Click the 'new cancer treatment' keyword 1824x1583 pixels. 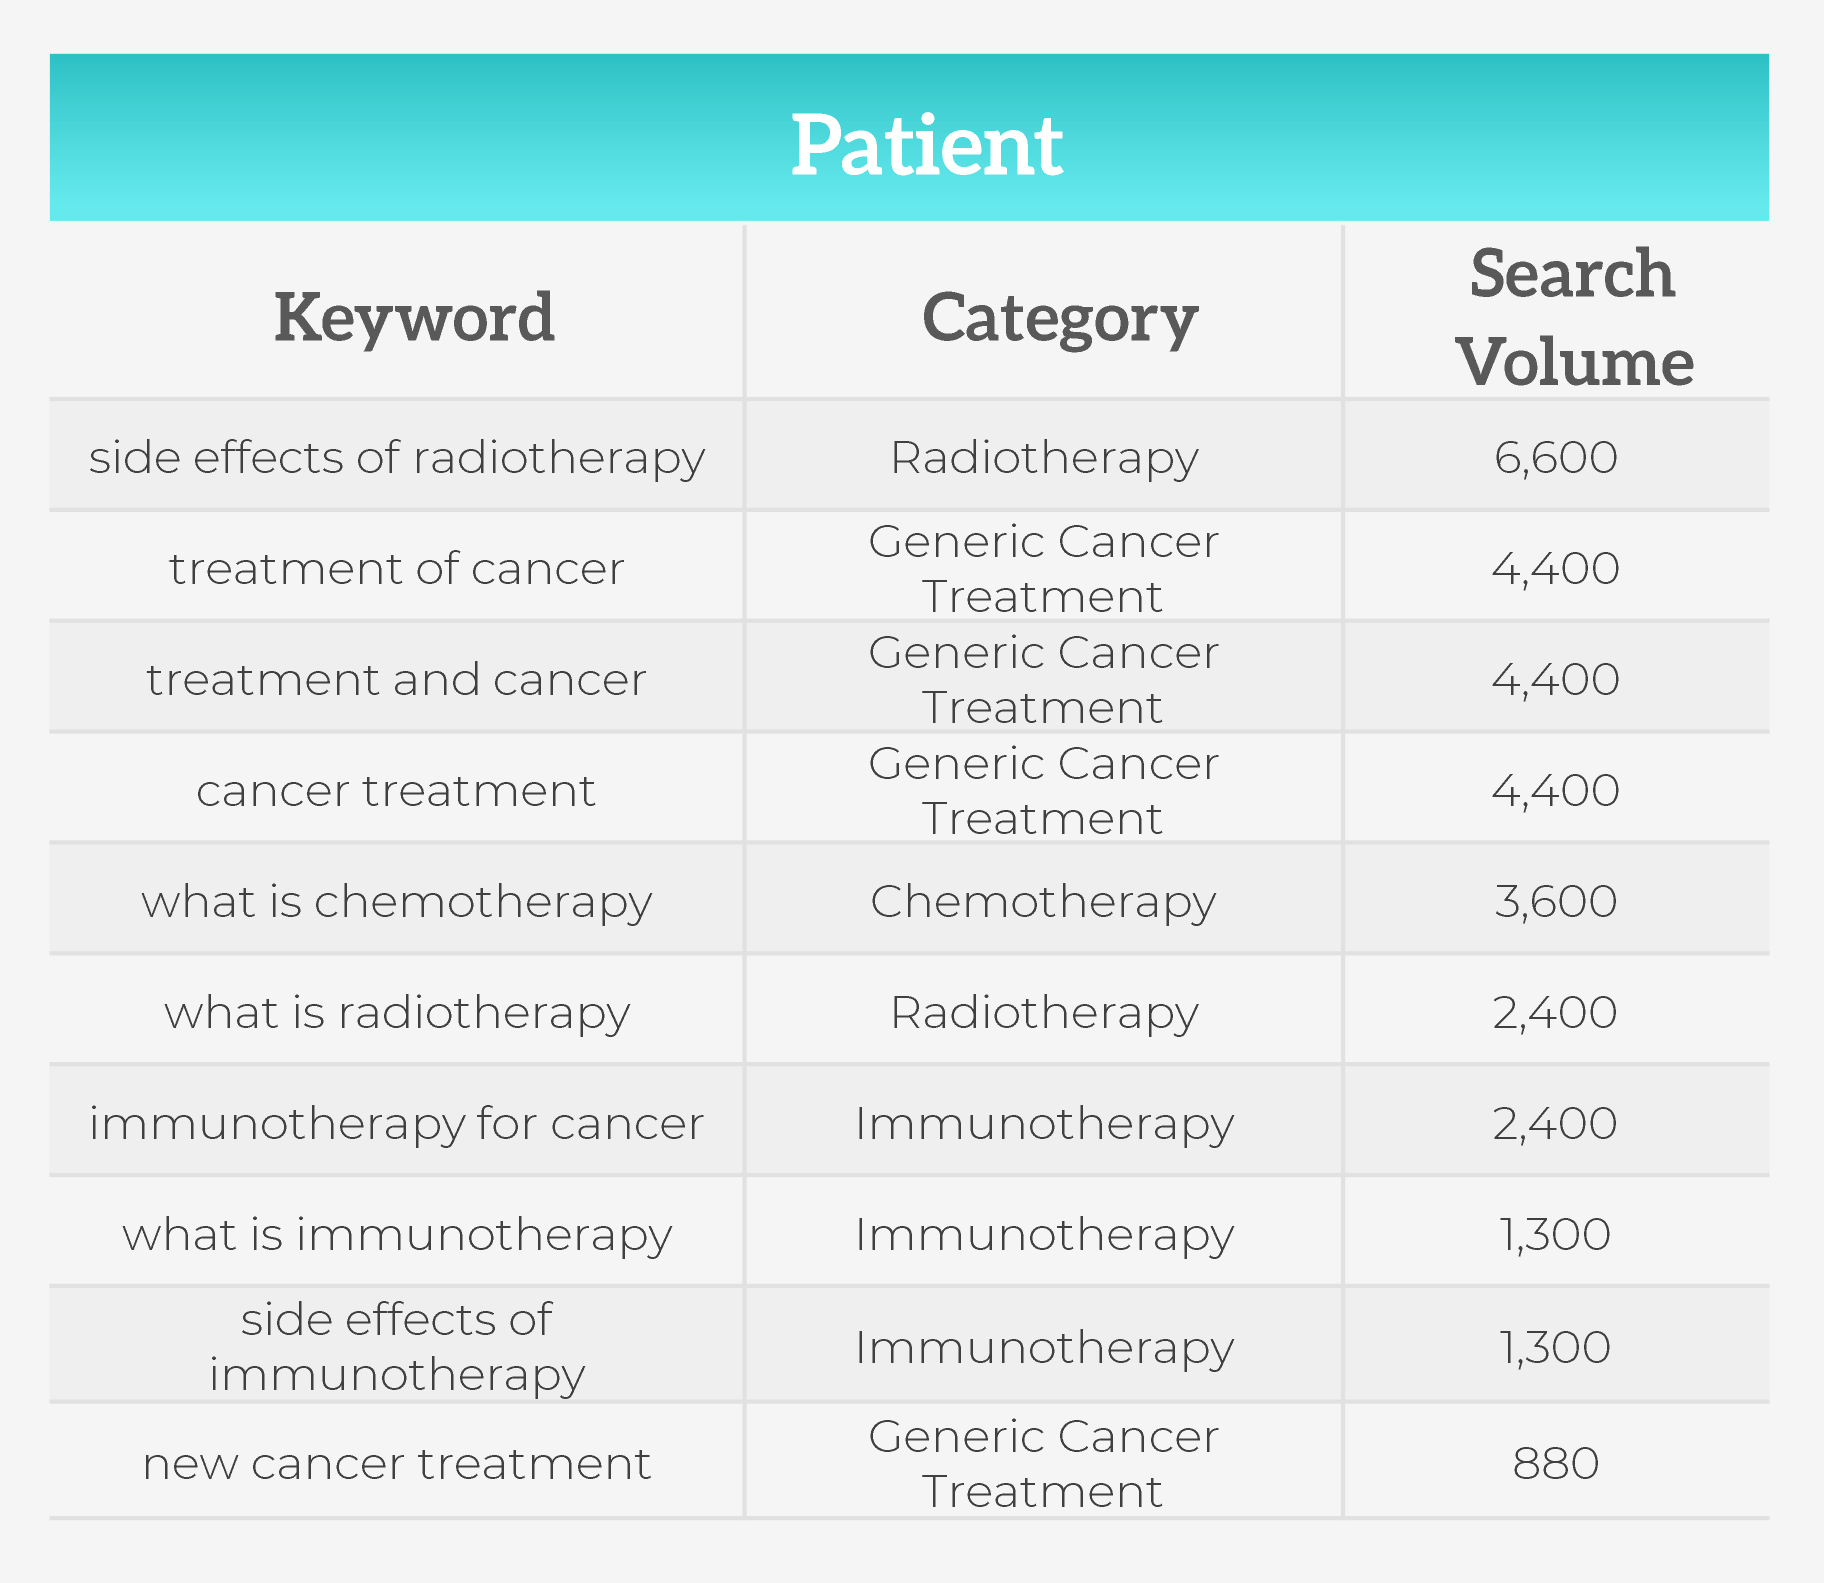point(397,1464)
